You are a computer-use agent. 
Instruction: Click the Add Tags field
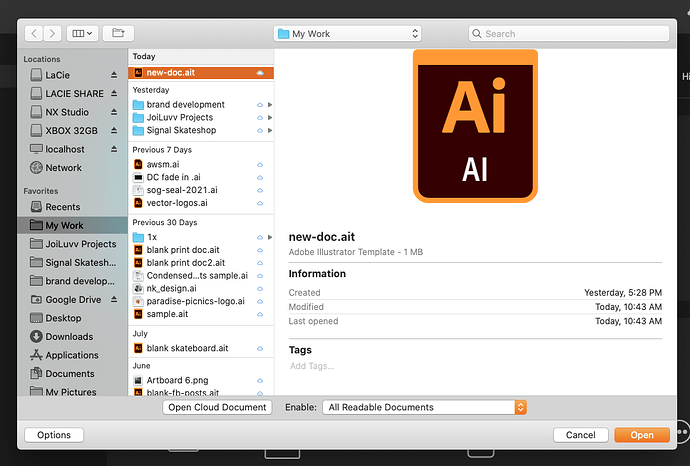pyautogui.click(x=312, y=366)
